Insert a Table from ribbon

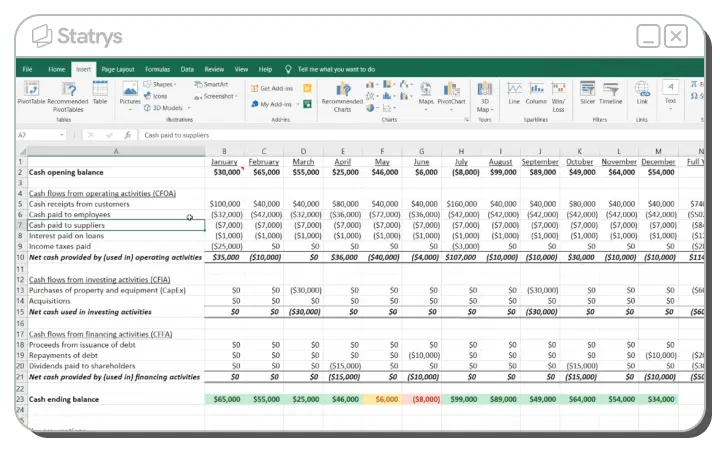[x=100, y=92]
